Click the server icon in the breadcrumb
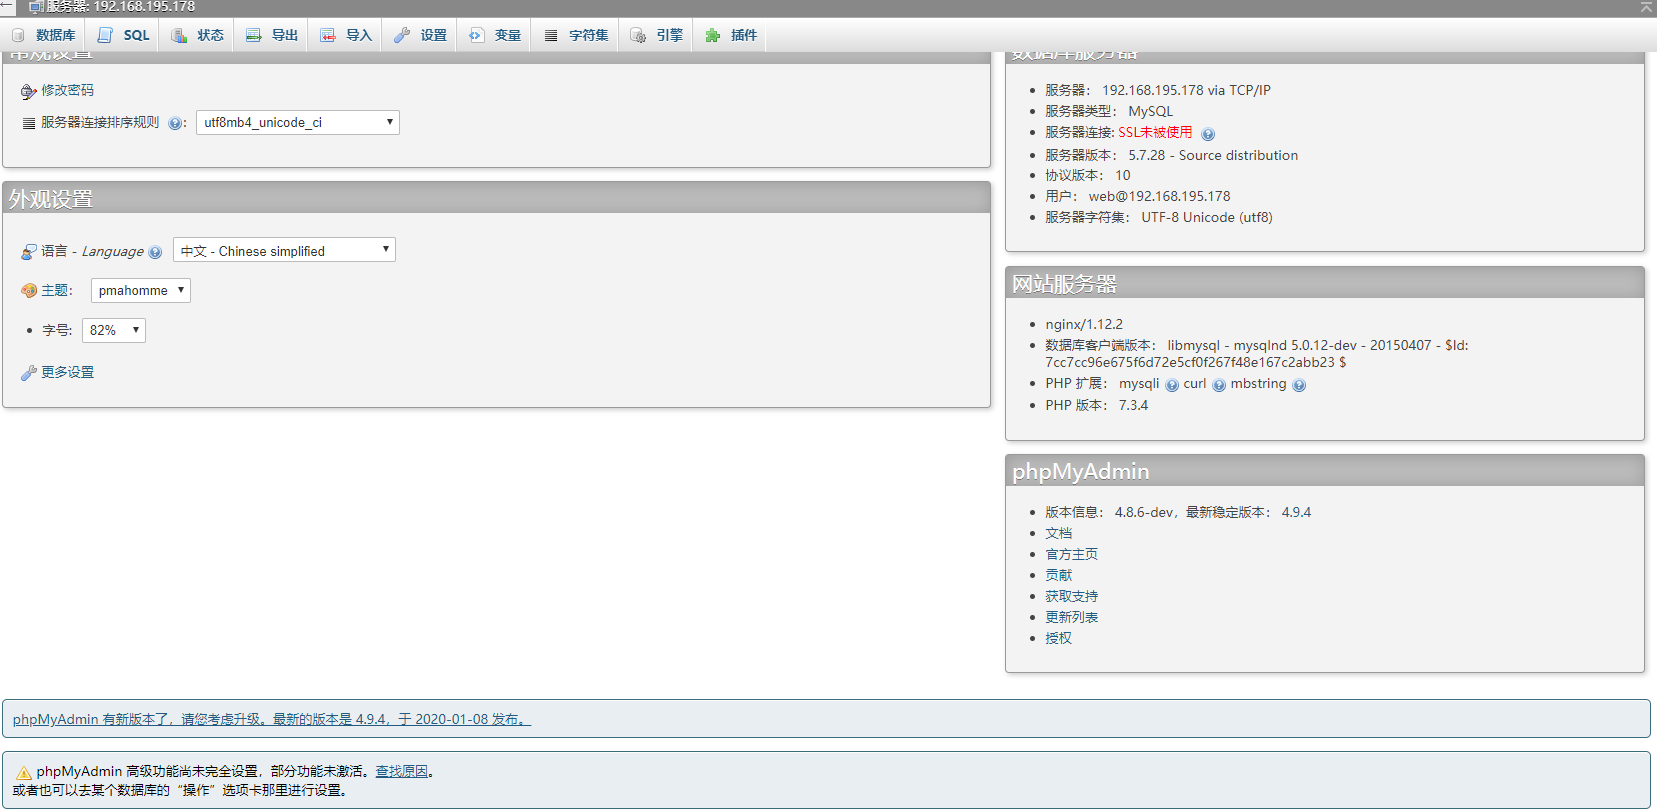1657x812 pixels. click(36, 7)
